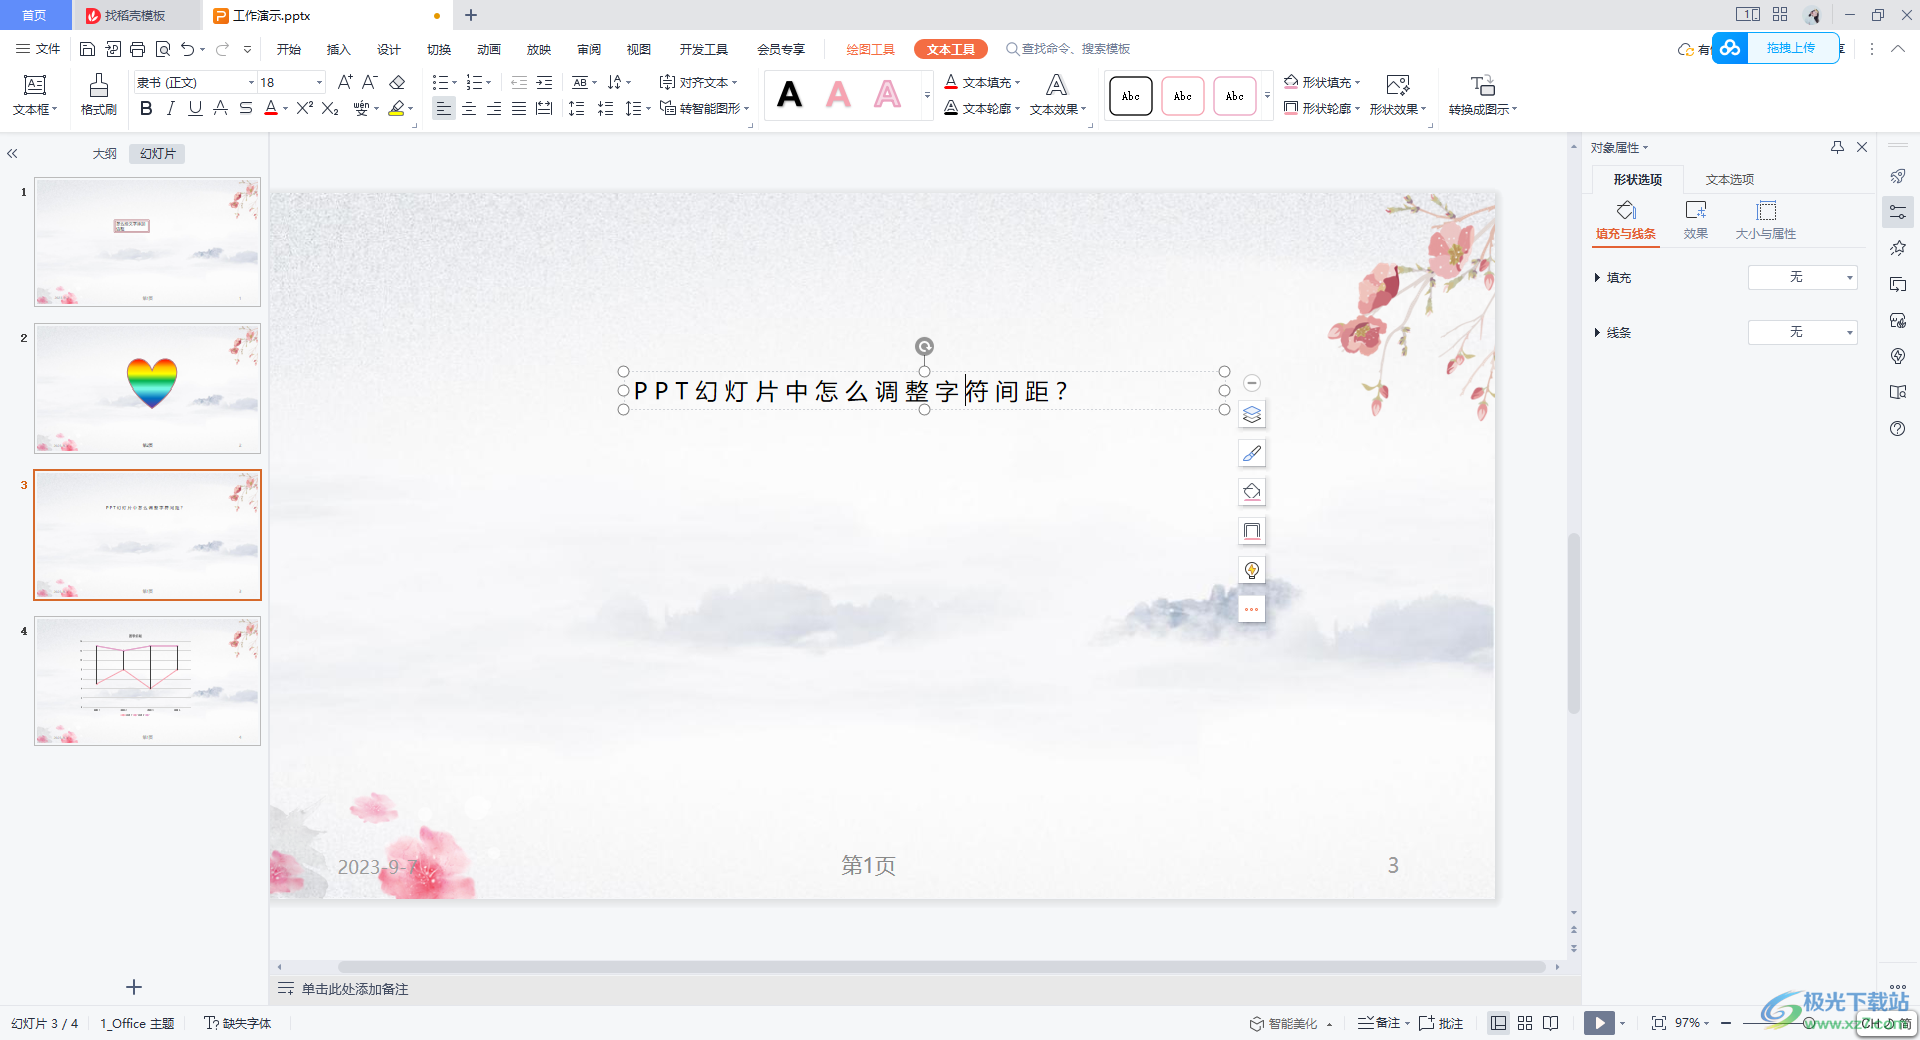Decrease font size with A- icon
This screenshot has height=1040, width=1920.
pos(370,82)
